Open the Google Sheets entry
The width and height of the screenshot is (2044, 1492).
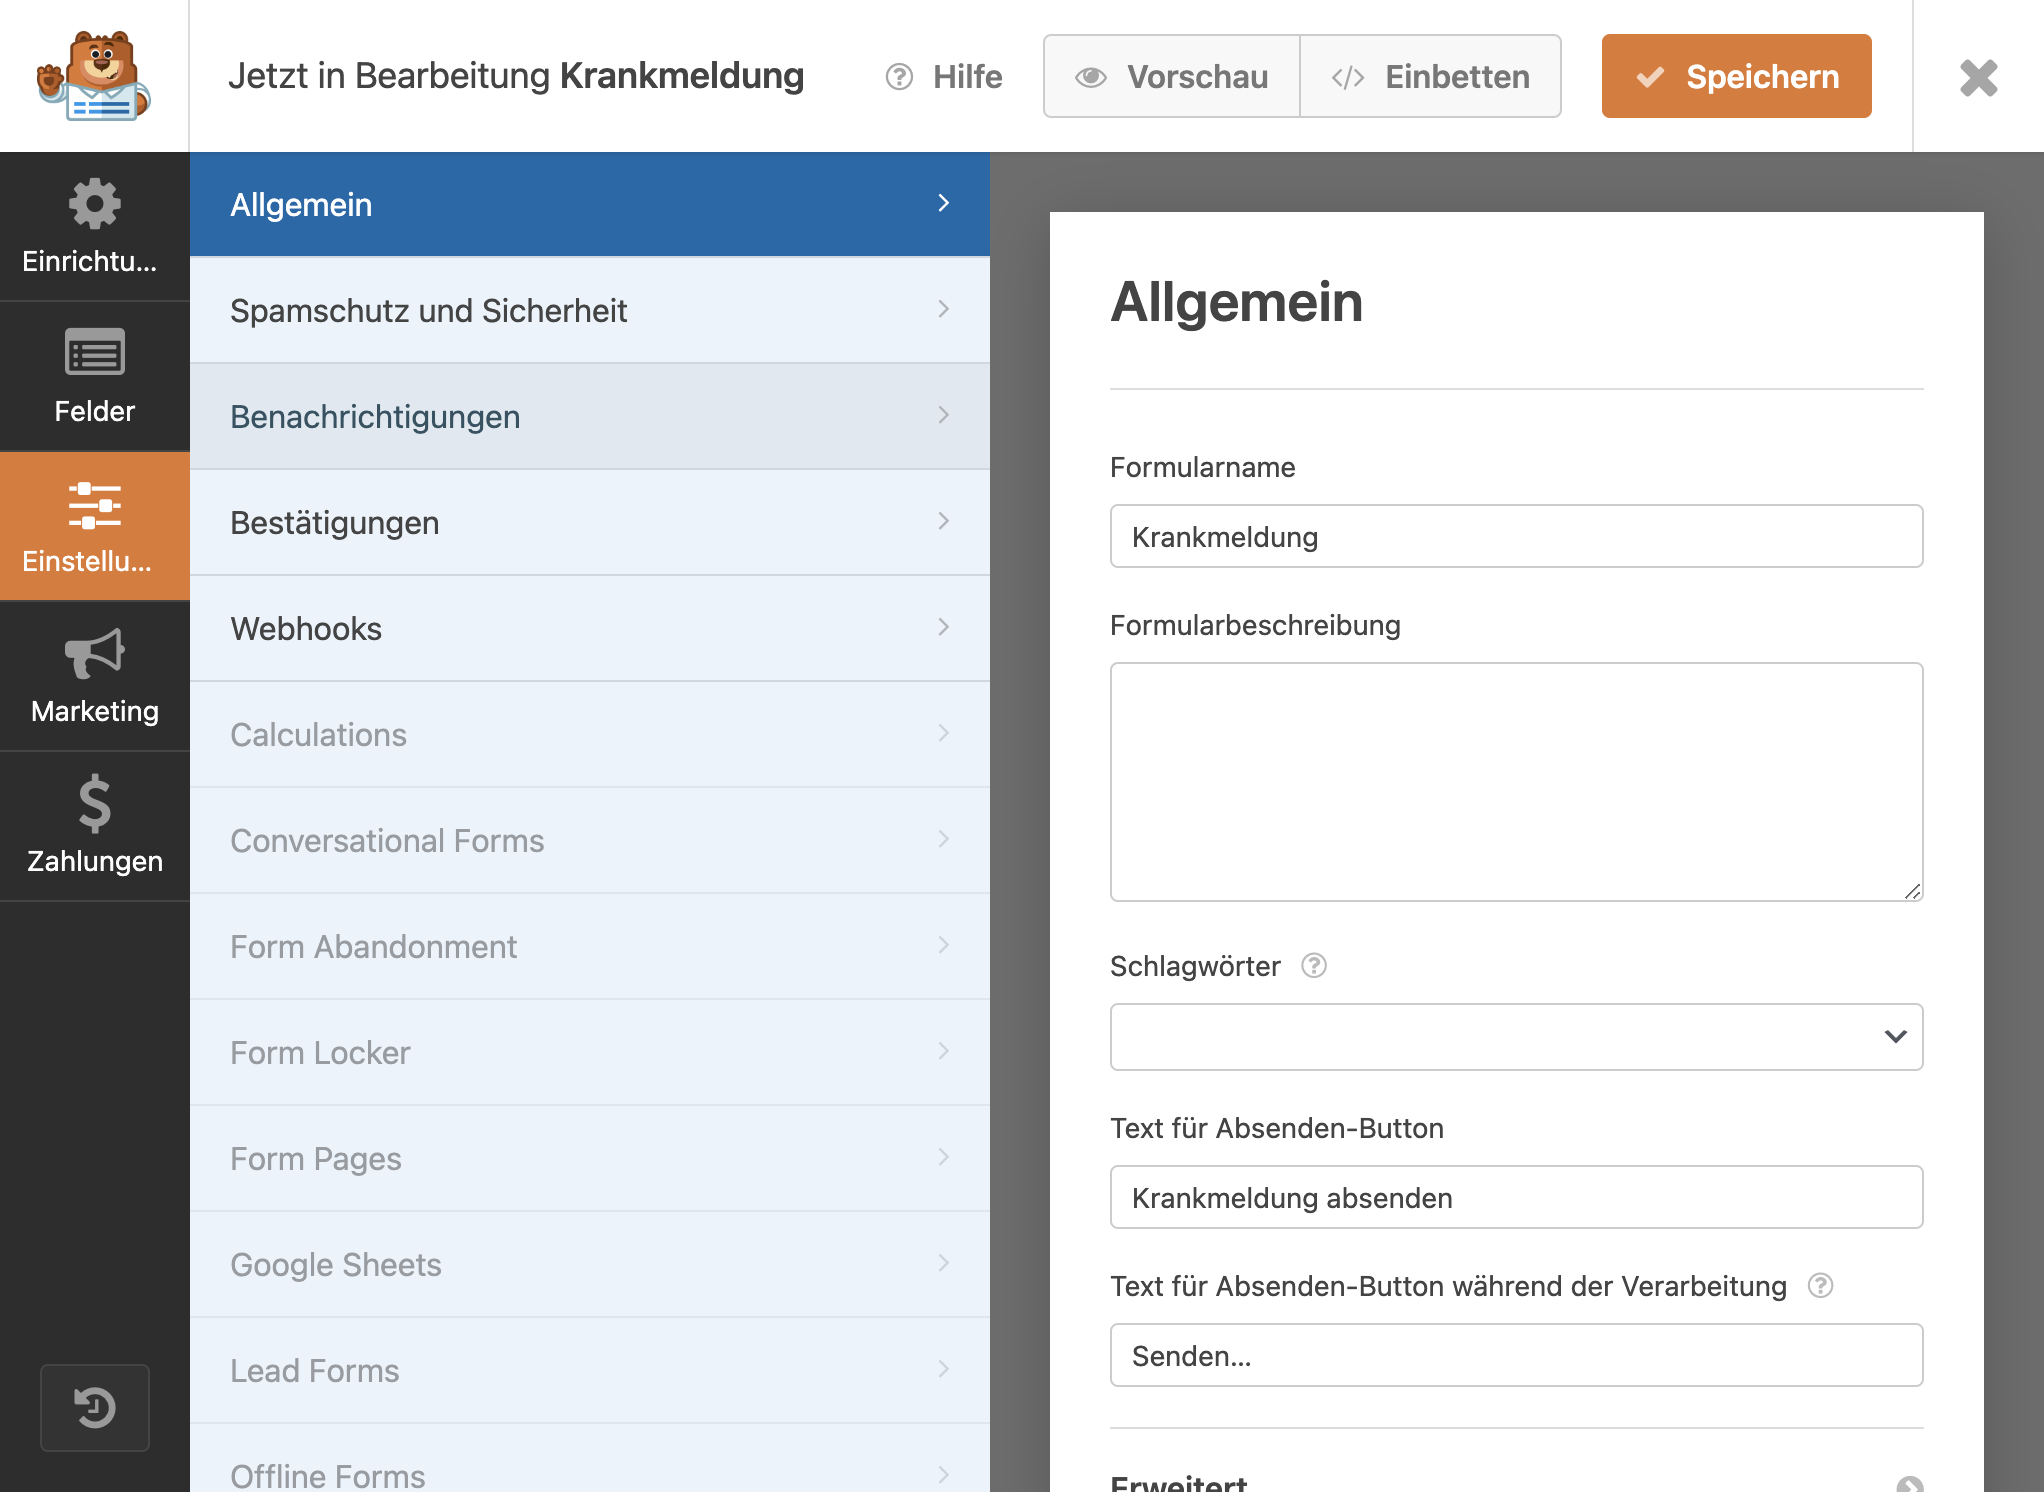tap(590, 1265)
